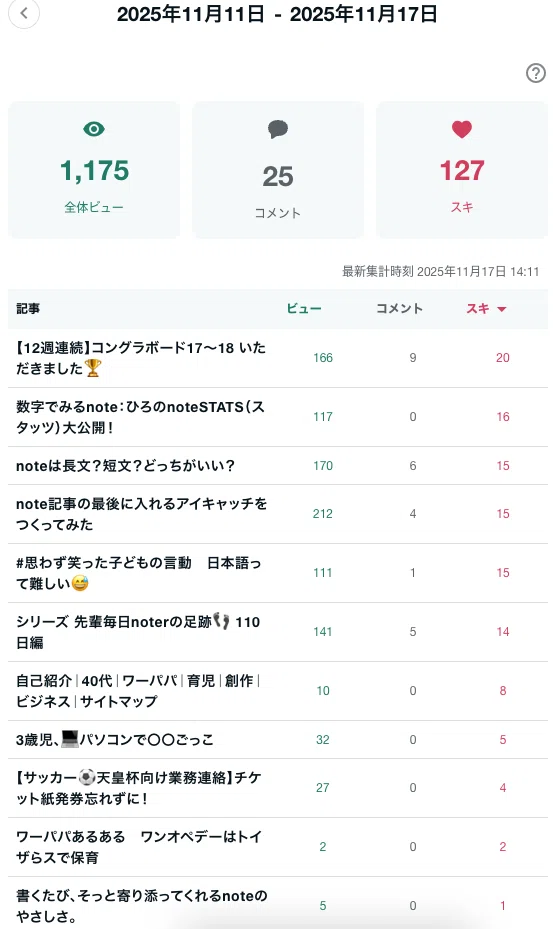Sort table by スキ column header
Image resolution: width=553 pixels, height=929 pixels.
478,309
